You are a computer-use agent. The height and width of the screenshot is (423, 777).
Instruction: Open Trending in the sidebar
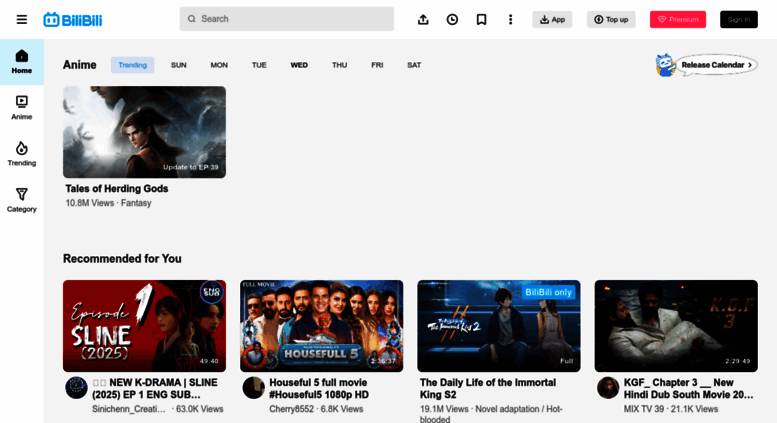point(22,154)
